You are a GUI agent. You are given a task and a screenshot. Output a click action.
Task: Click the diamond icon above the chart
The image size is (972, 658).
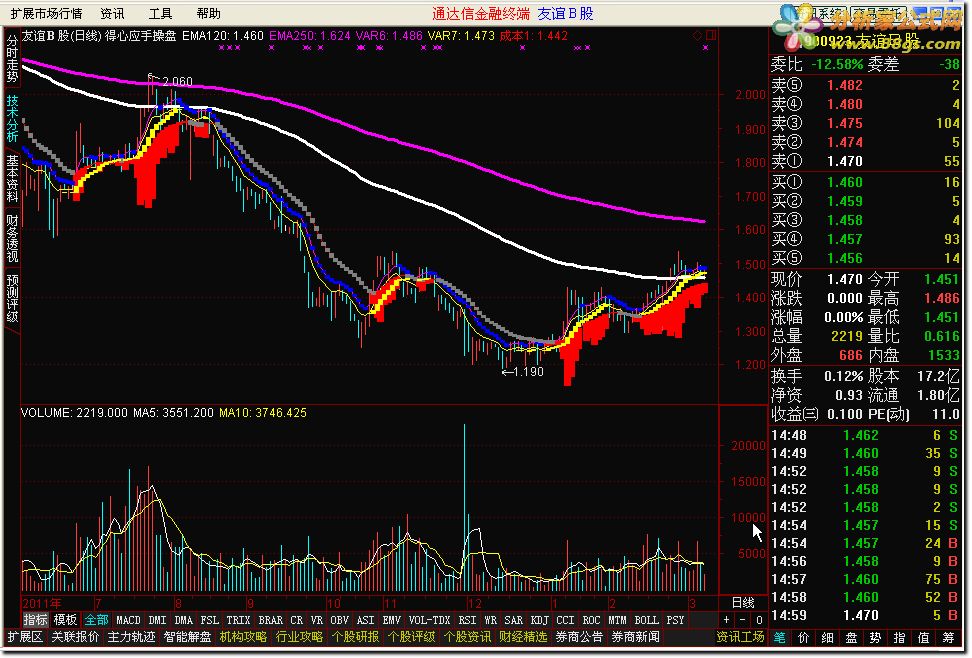[697, 36]
